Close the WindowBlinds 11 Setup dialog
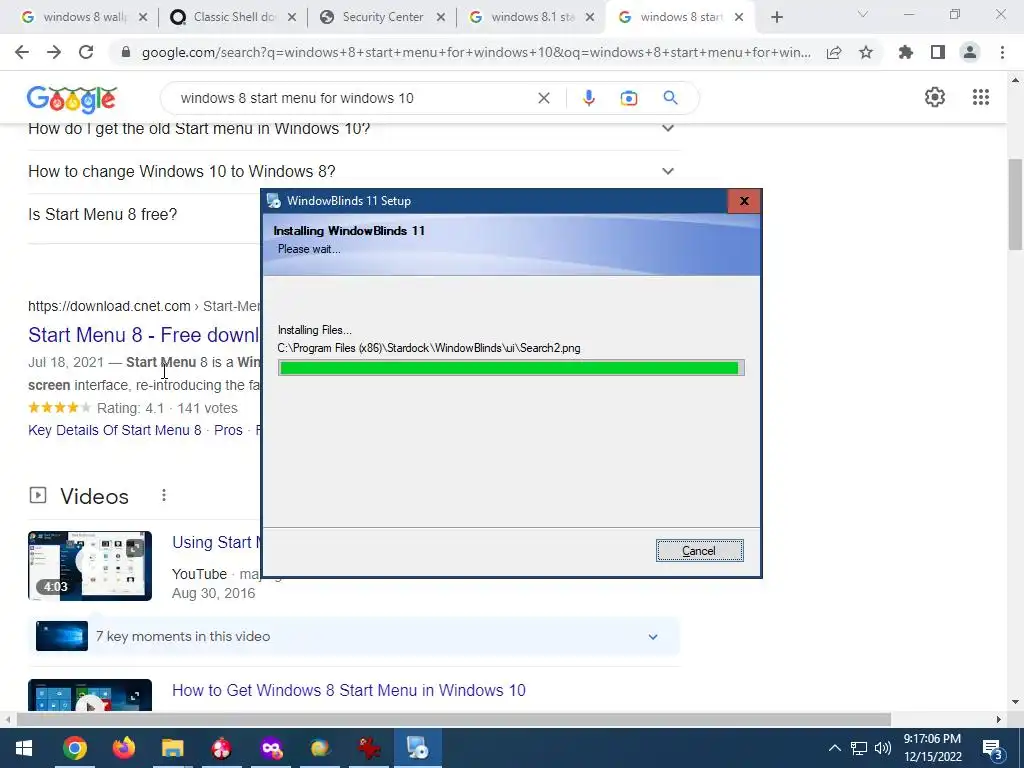Image resolution: width=1024 pixels, height=768 pixels. click(744, 201)
